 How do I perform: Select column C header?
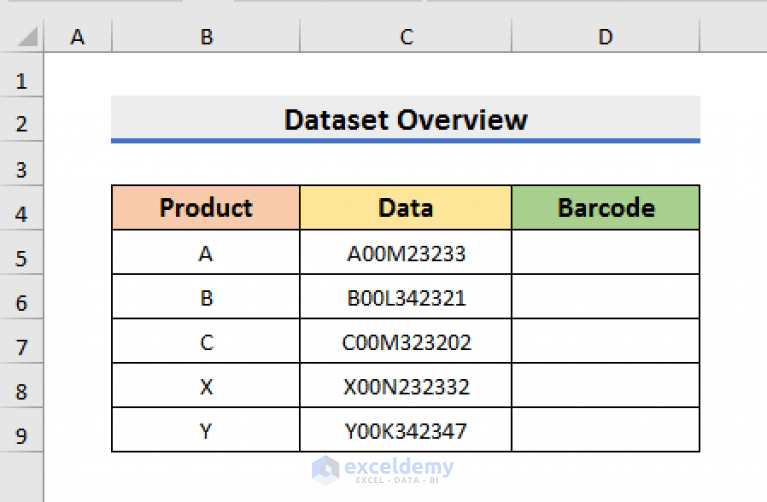click(406, 36)
